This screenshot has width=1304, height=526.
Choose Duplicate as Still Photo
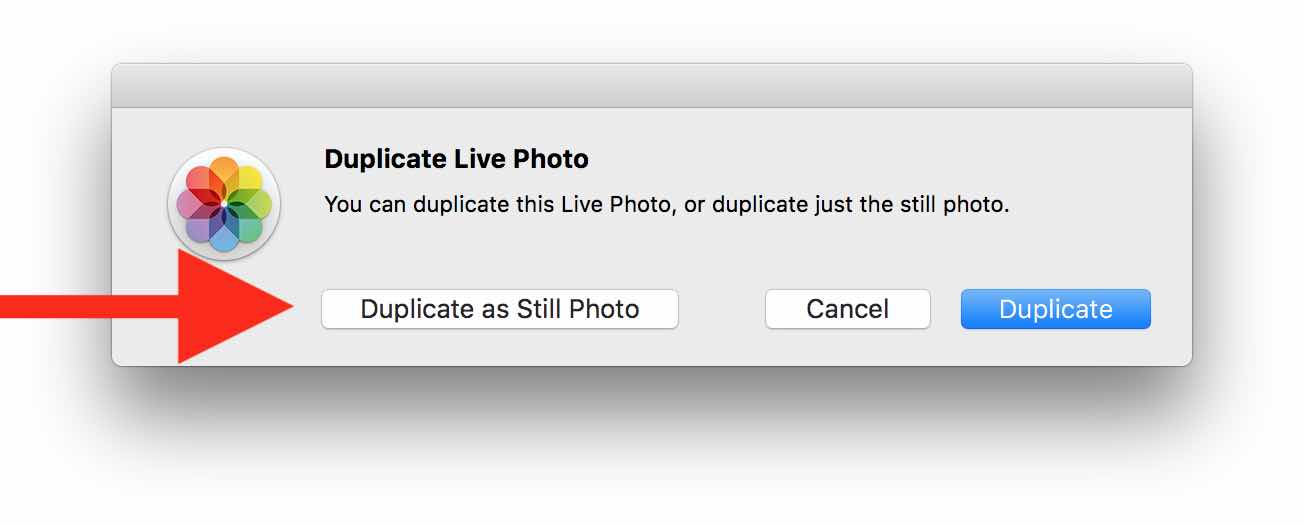499,309
